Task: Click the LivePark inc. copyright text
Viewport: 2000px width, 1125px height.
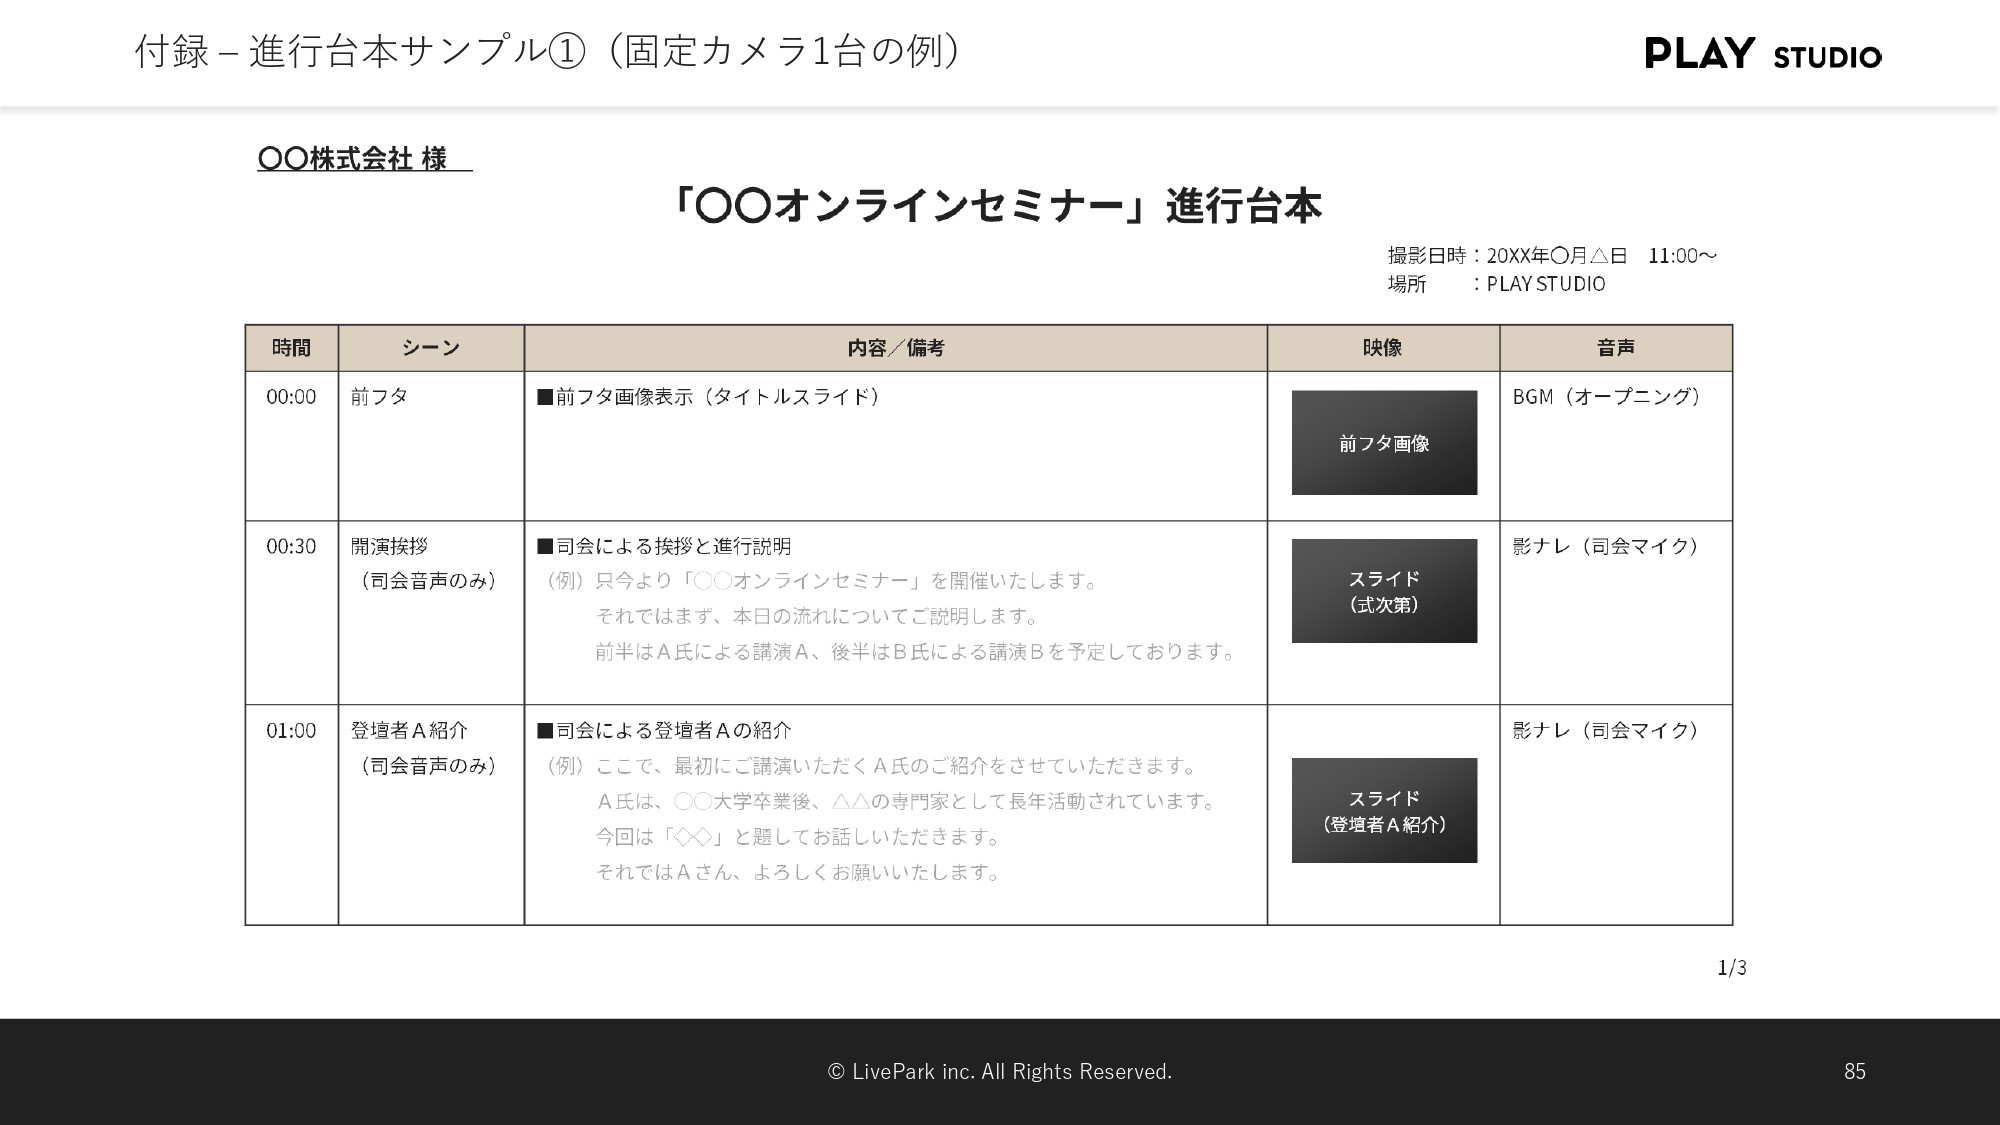Action: click(999, 1072)
